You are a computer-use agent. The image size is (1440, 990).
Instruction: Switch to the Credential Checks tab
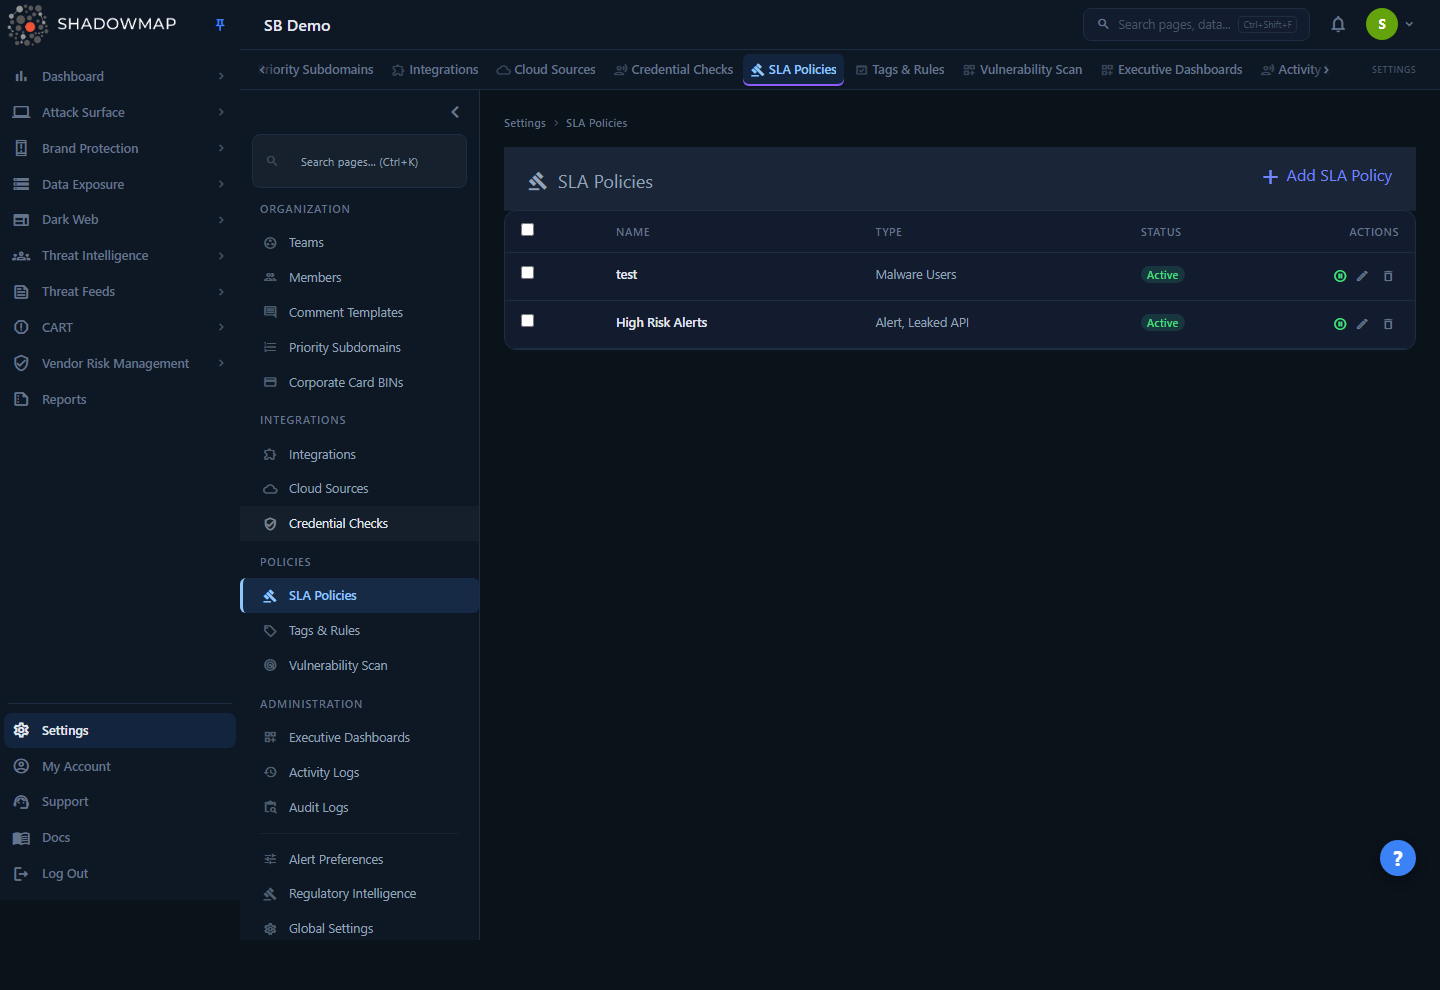click(674, 70)
